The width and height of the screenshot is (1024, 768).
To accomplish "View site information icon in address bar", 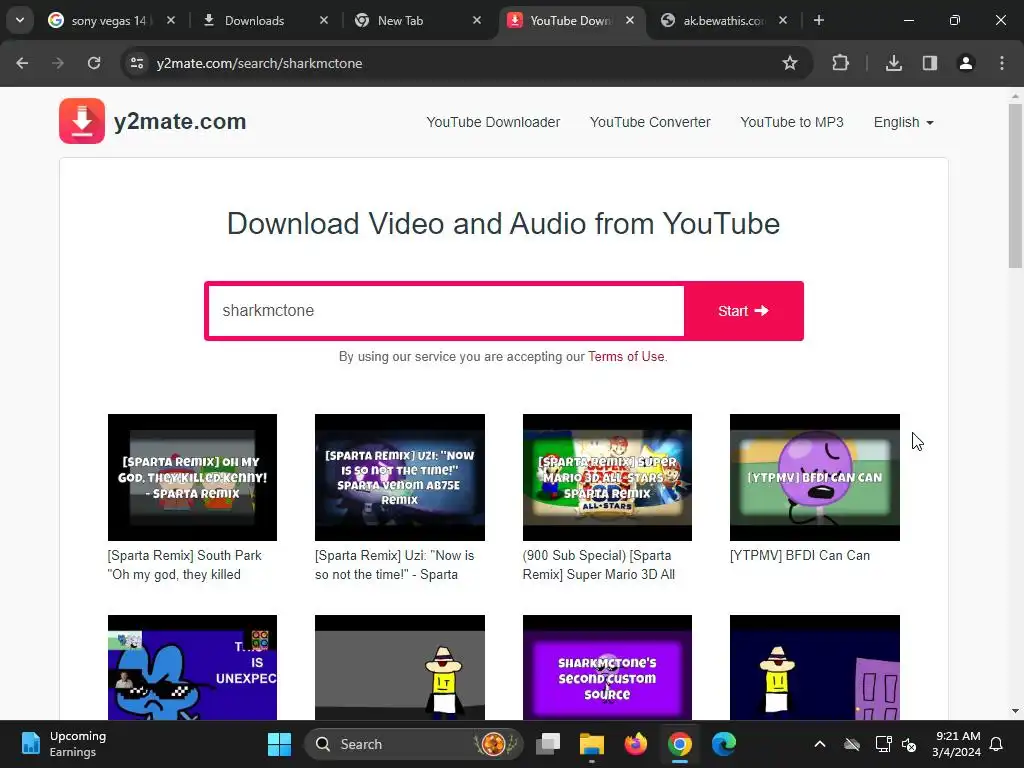I will pyautogui.click(x=136, y=63).
